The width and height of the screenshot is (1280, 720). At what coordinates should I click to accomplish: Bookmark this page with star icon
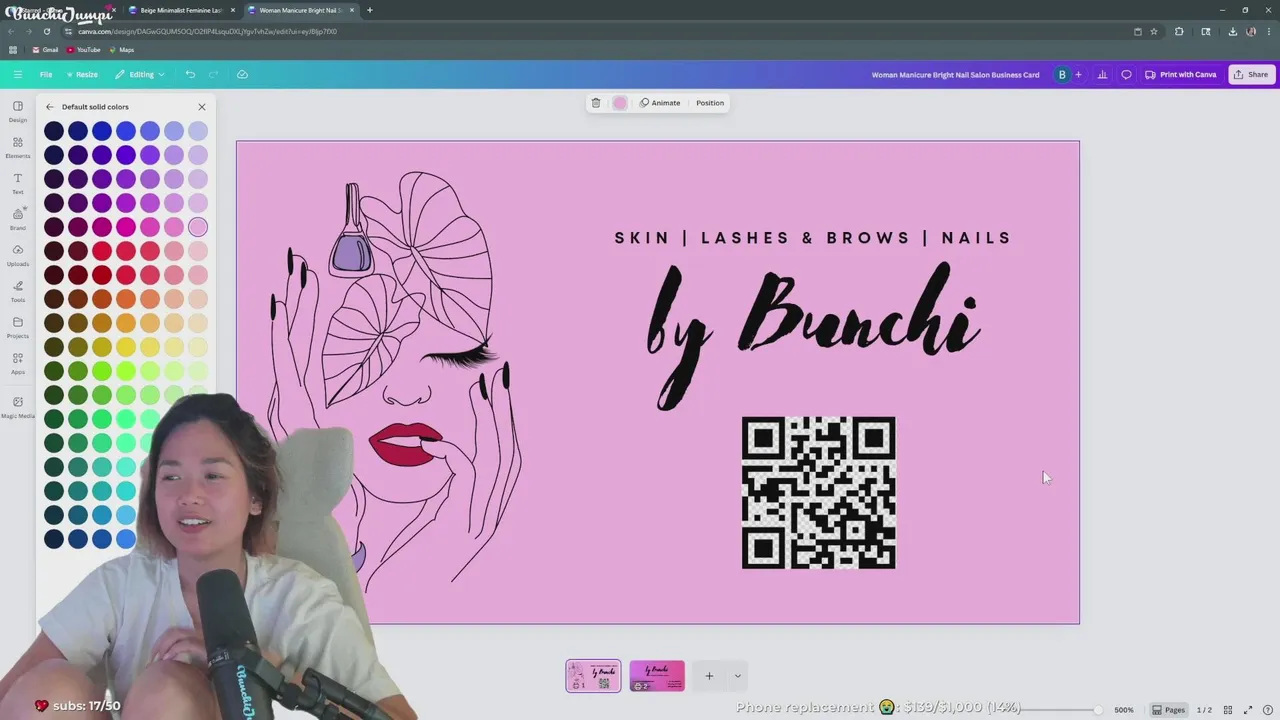pyautogui.click(x=1153, y=31)
